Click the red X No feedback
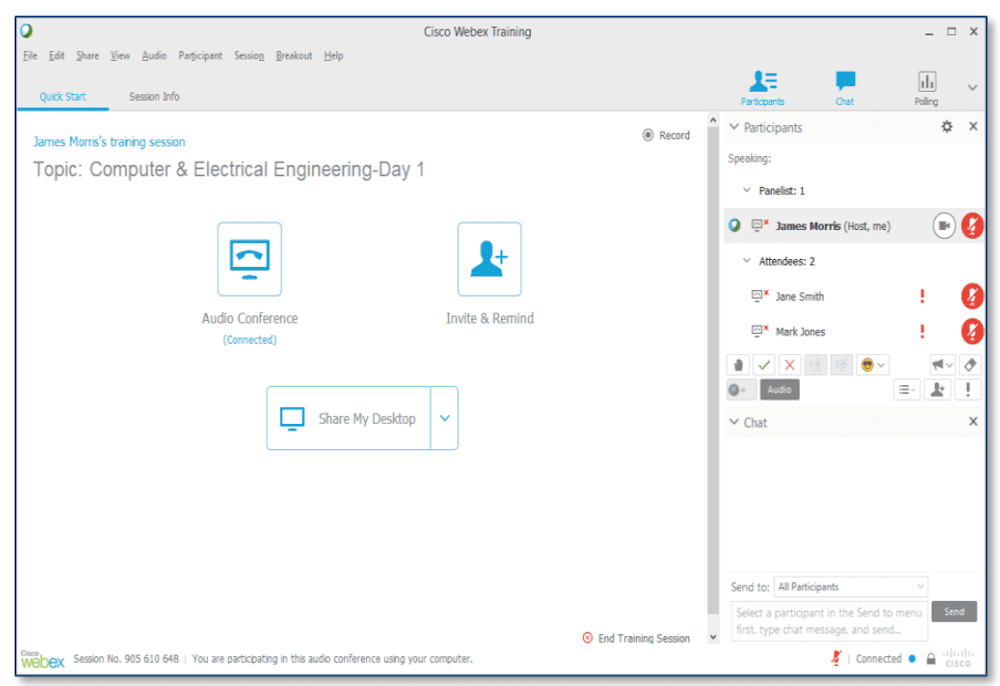The image size is (1000, 686). (x=790, y=365)
